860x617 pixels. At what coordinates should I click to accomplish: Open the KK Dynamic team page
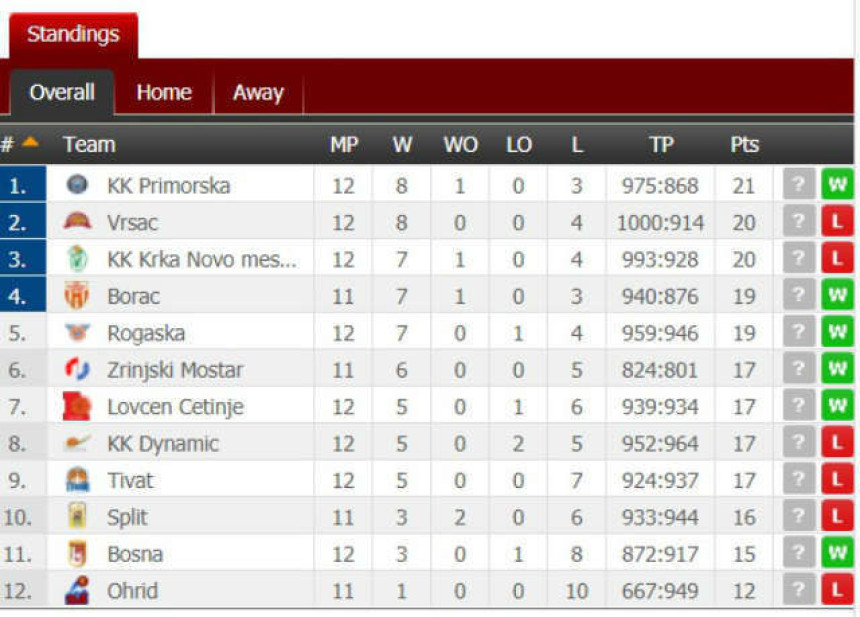pyautogui.click(x=163, y=444)
